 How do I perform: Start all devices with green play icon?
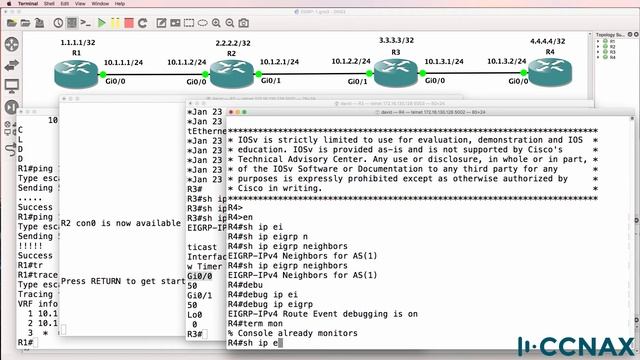pos(102,23)
